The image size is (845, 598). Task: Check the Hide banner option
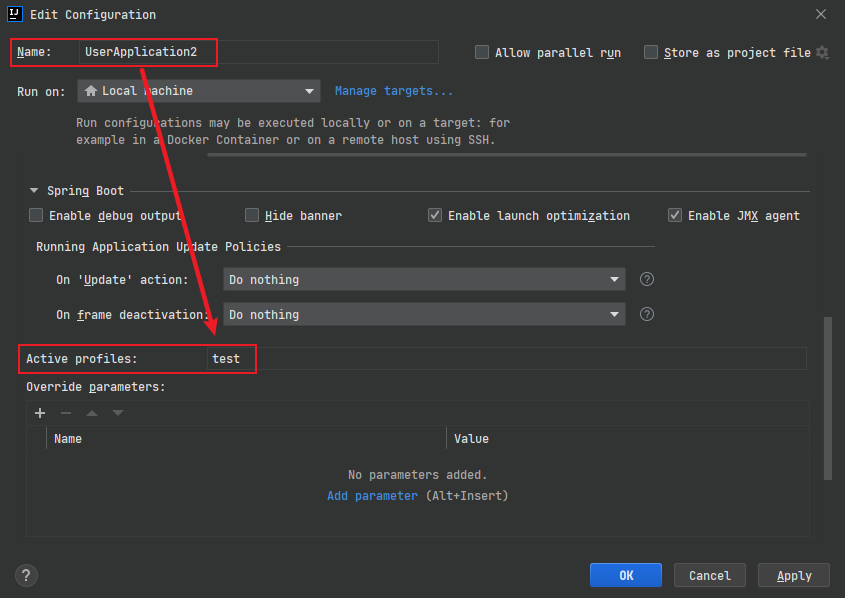(252, 215)
